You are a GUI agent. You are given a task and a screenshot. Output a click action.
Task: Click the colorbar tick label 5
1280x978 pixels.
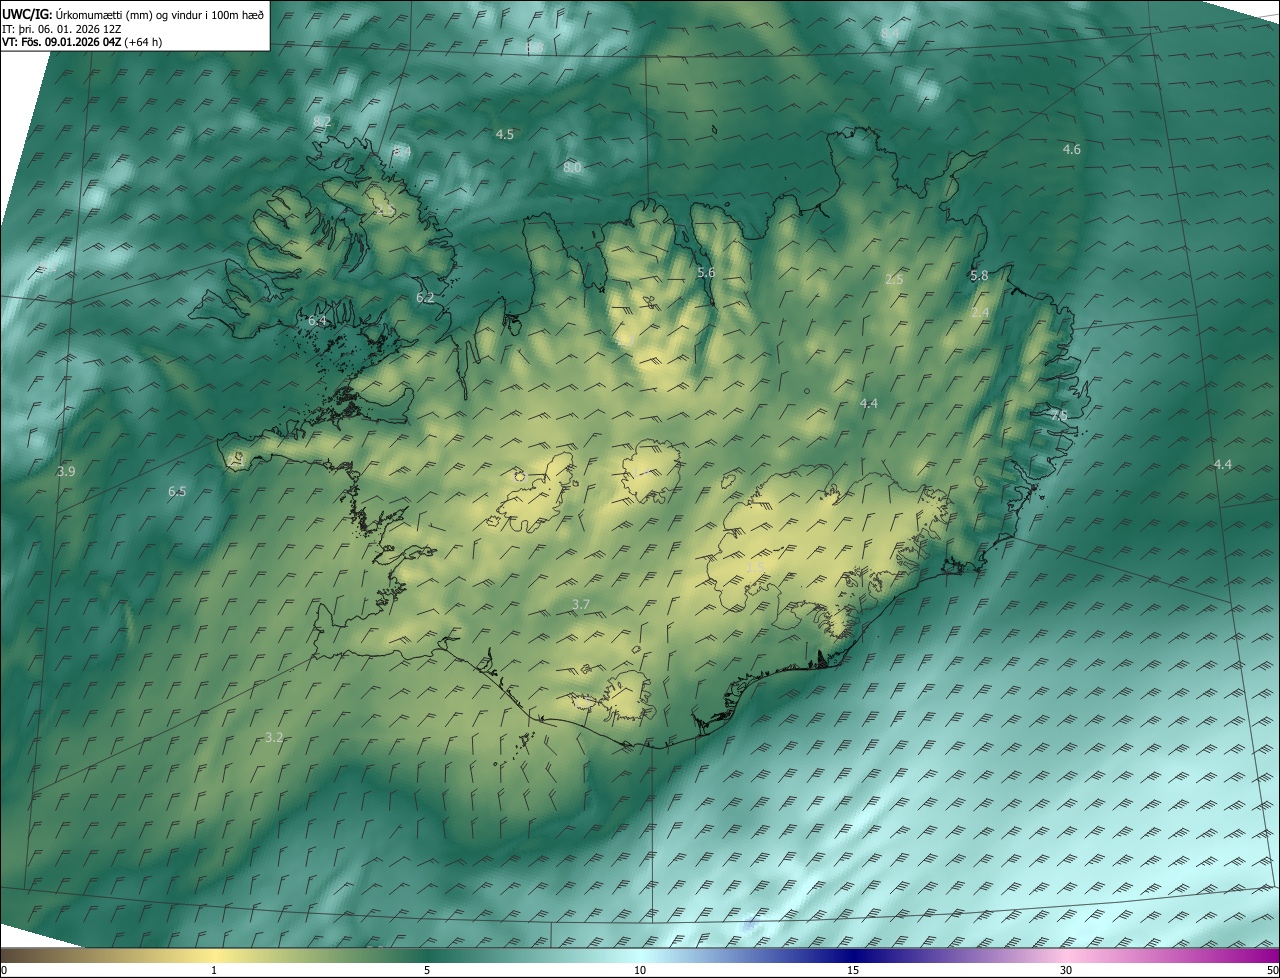[427, 970]
